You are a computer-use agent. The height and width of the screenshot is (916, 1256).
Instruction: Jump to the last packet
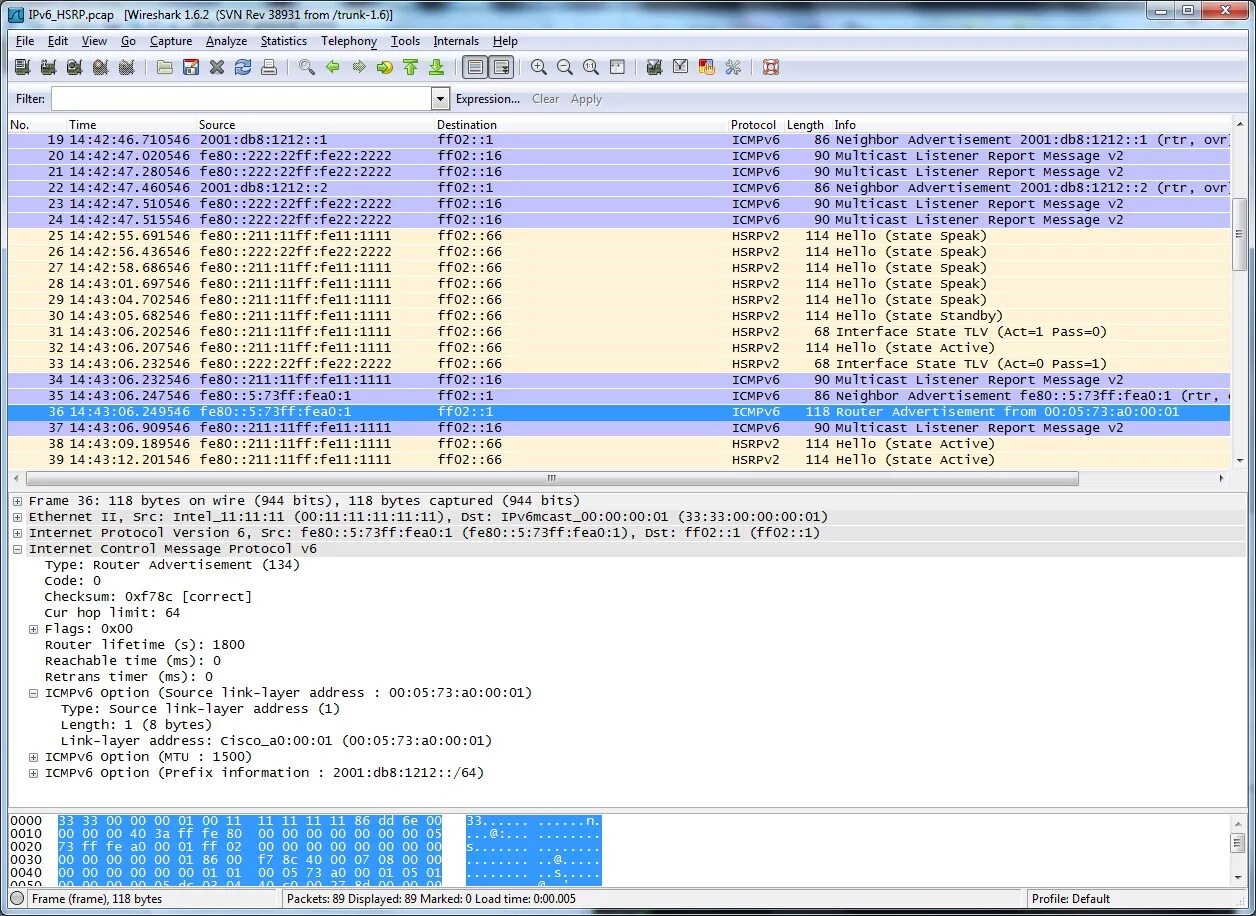436,67
